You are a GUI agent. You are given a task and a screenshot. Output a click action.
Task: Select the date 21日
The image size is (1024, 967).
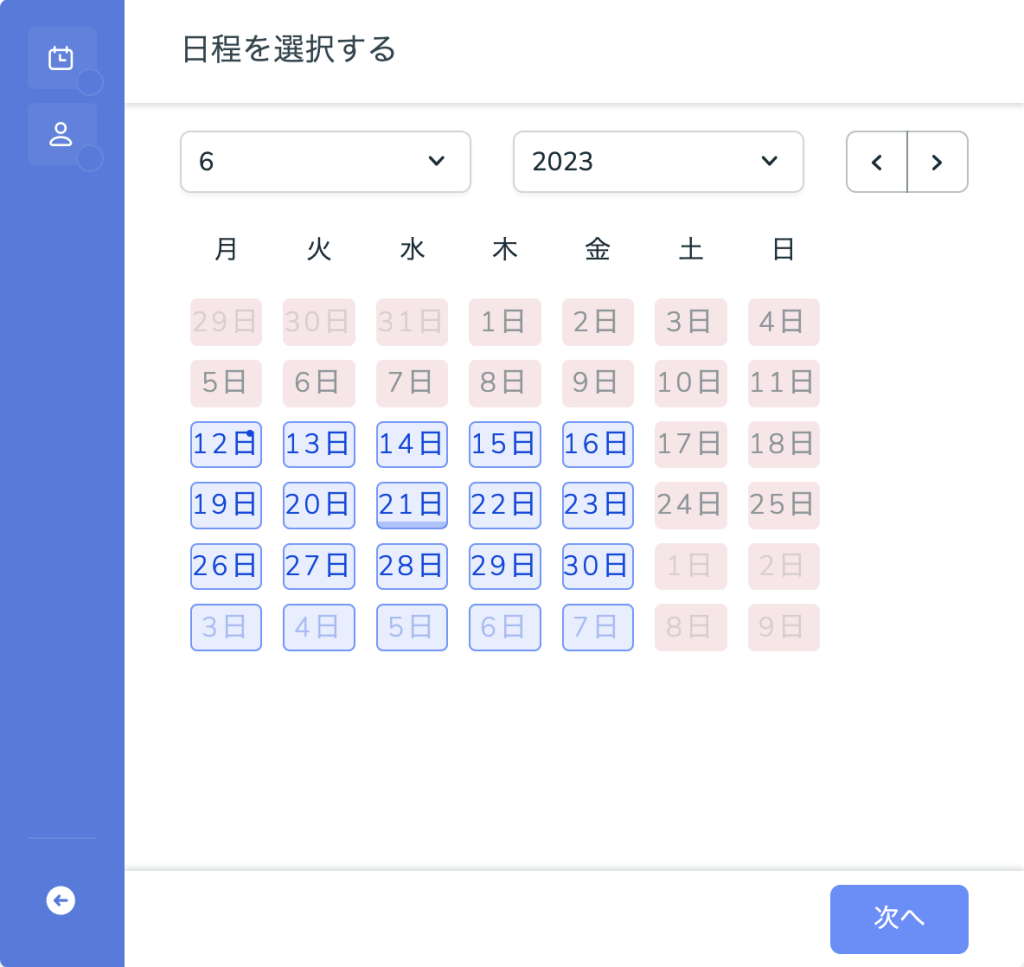pyautogui.click(x=411, y=505)
